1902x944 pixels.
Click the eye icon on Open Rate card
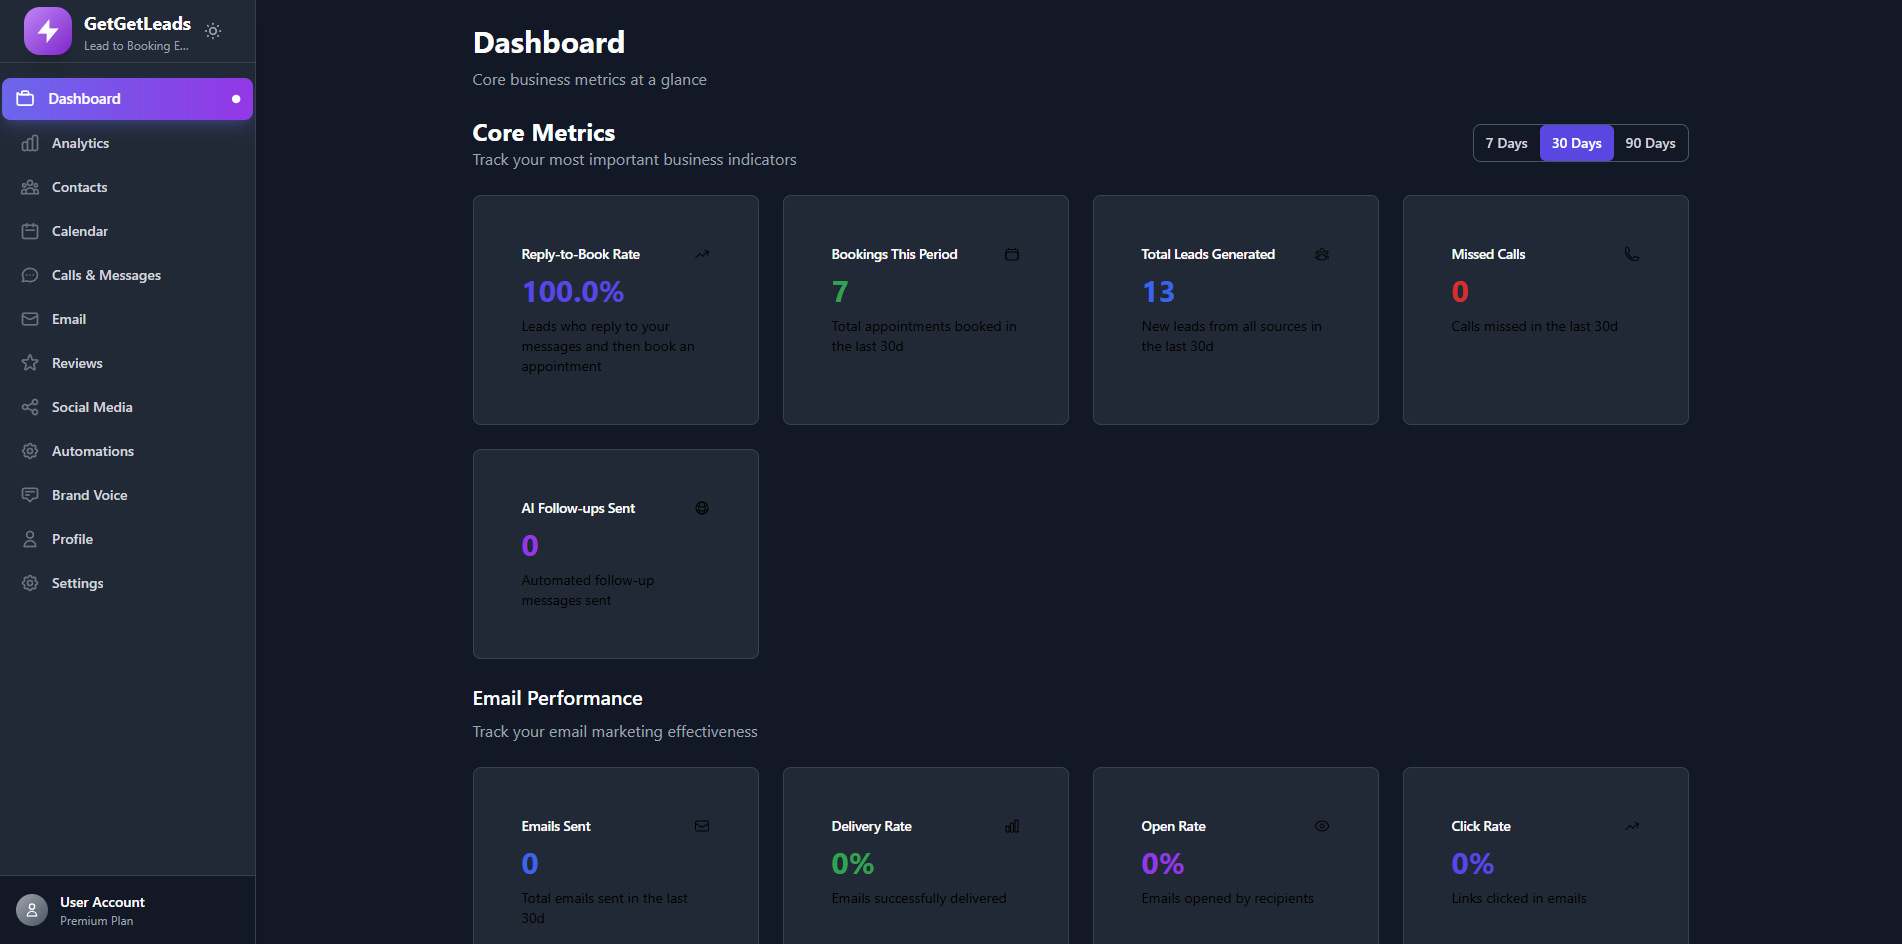coord(1321,826)
